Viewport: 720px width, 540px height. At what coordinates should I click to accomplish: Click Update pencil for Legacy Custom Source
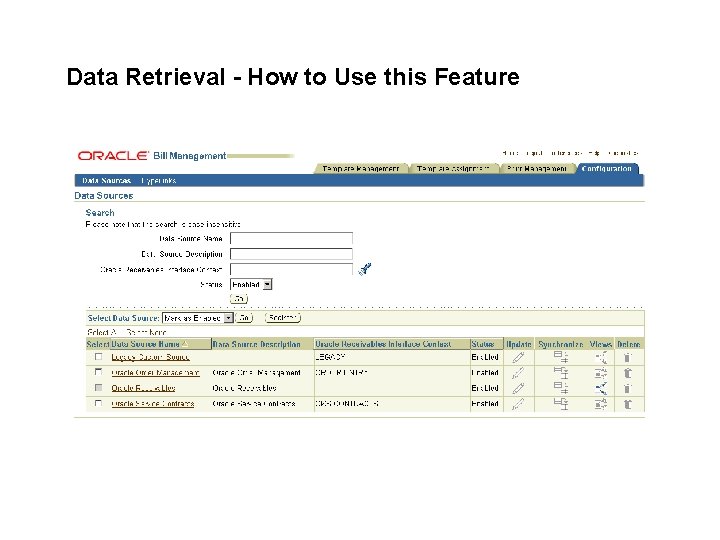tap(518, 357)
